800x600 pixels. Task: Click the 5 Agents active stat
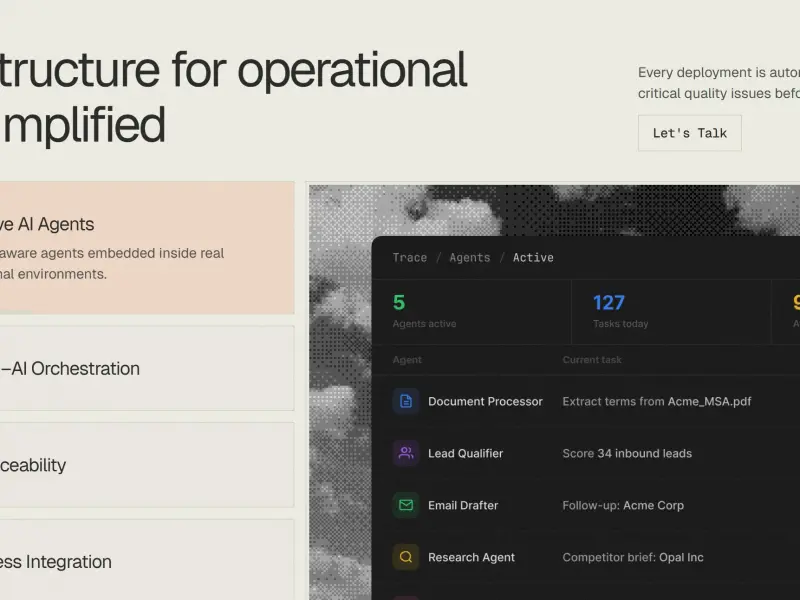pyautogui.click(x=472, y=311)
